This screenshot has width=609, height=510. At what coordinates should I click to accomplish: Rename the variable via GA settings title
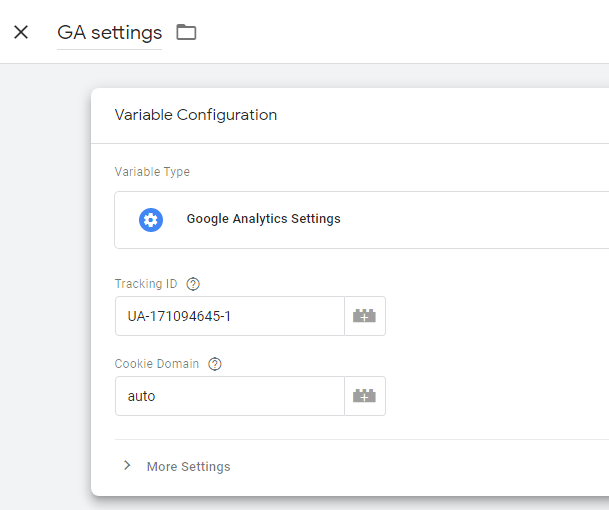pos(110,33)
